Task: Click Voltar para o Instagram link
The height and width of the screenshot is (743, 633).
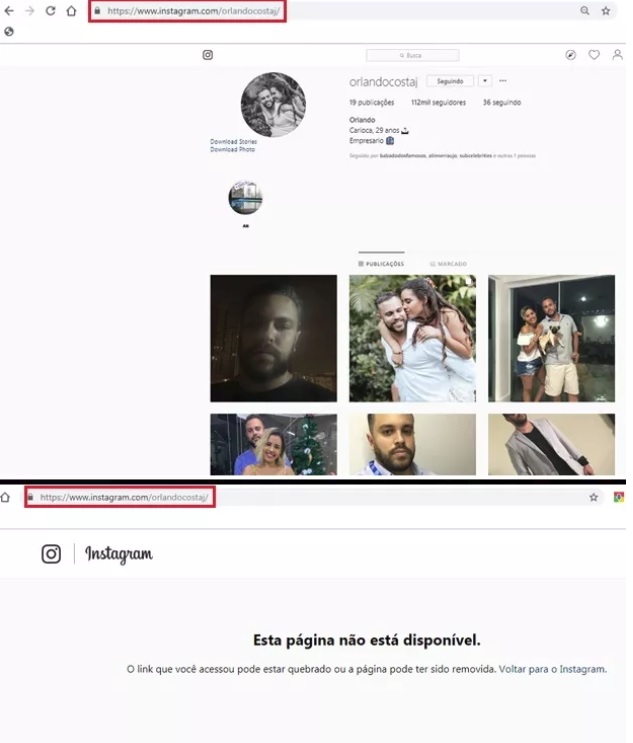Action: (x=552, y=669)
